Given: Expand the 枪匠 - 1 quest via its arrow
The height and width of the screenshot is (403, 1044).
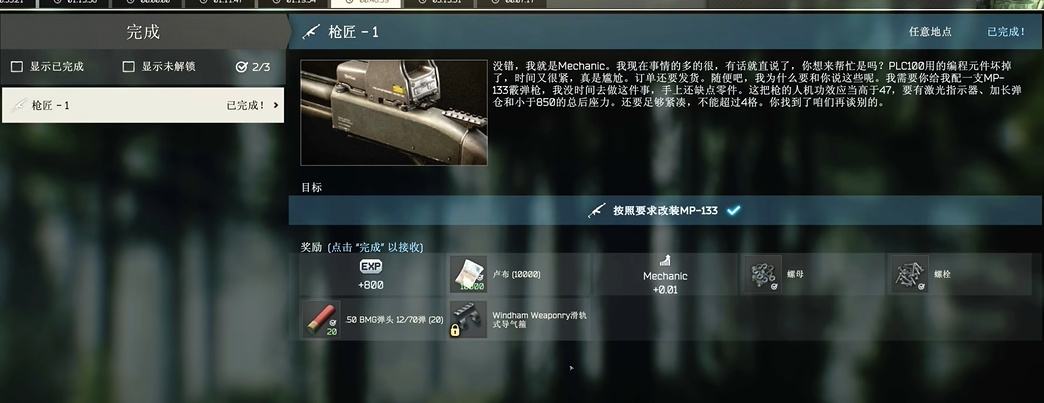Looking at the screenshot, I should click(x=276, y=105).
